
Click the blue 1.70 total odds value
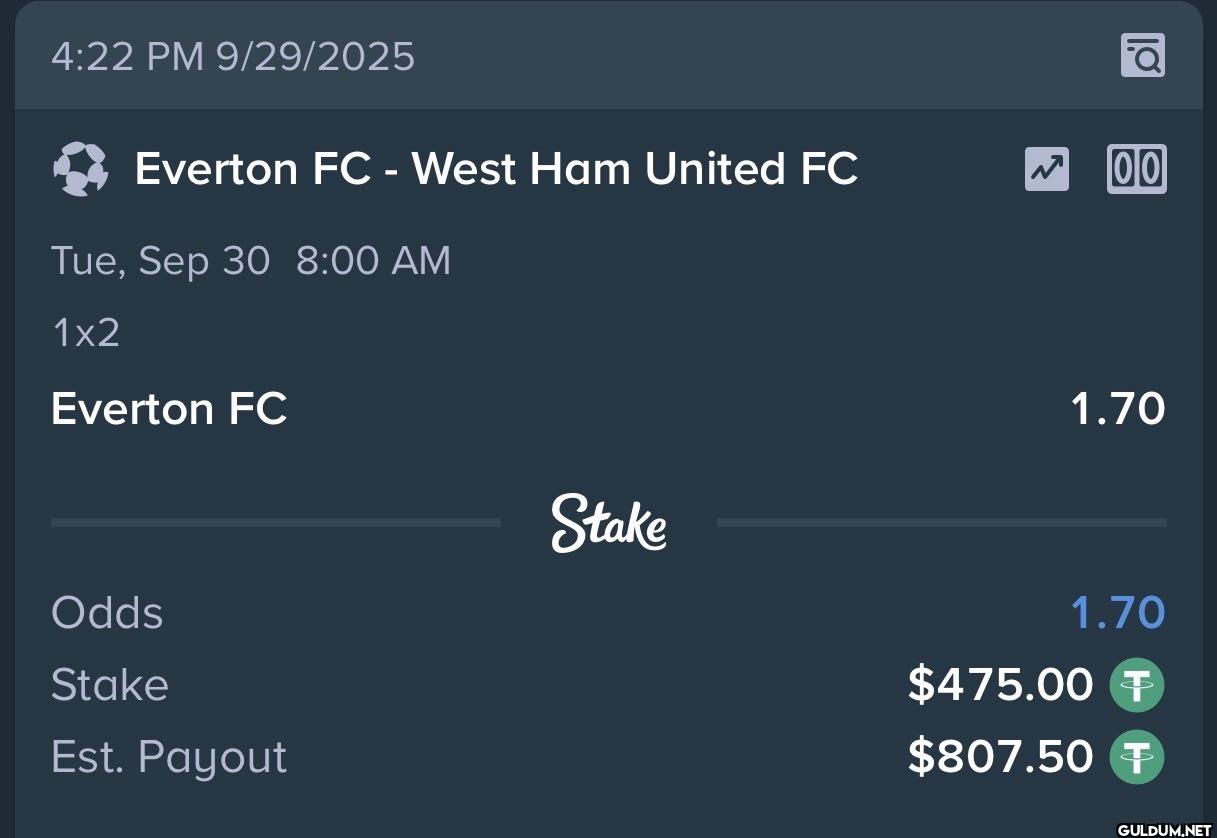1118,613
